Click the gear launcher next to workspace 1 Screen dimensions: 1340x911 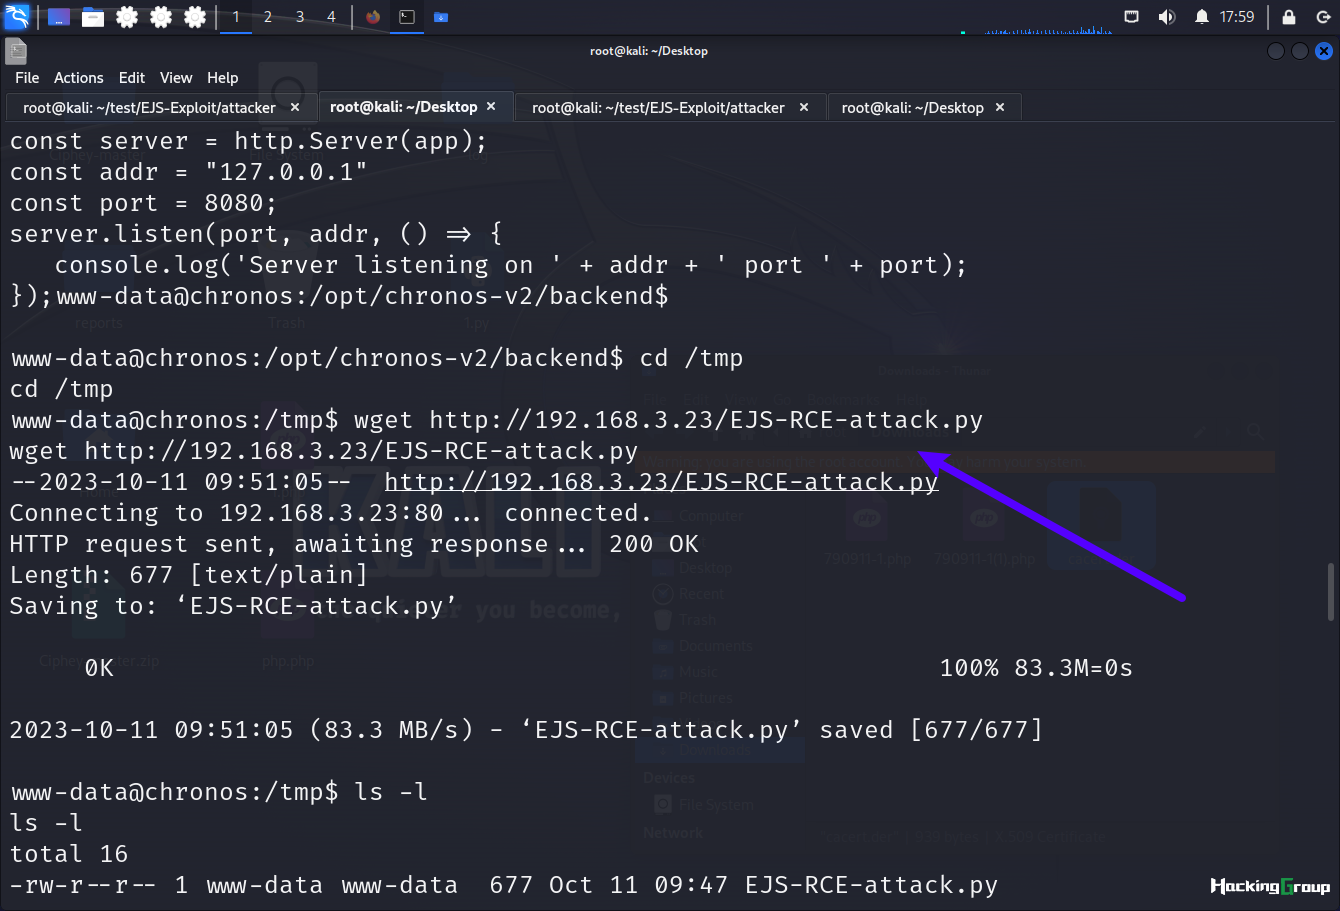pyautogui.click(x=195, y=17)
